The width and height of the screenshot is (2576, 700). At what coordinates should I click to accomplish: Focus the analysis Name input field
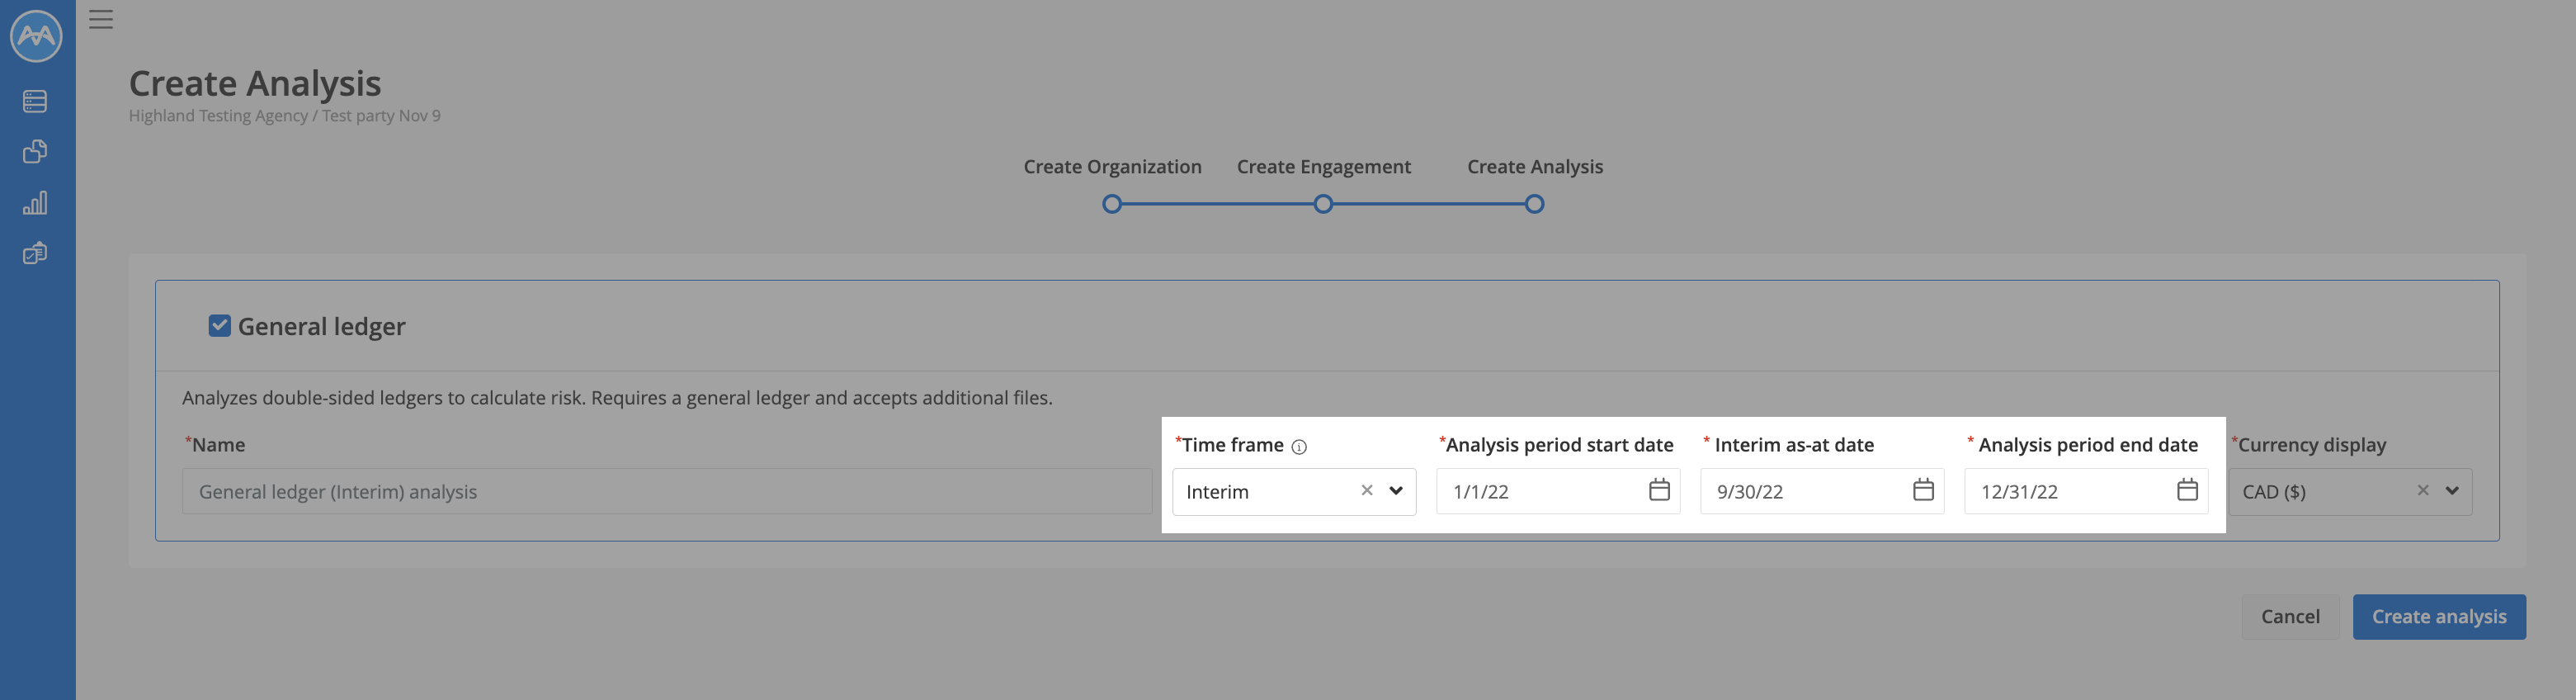667,491
